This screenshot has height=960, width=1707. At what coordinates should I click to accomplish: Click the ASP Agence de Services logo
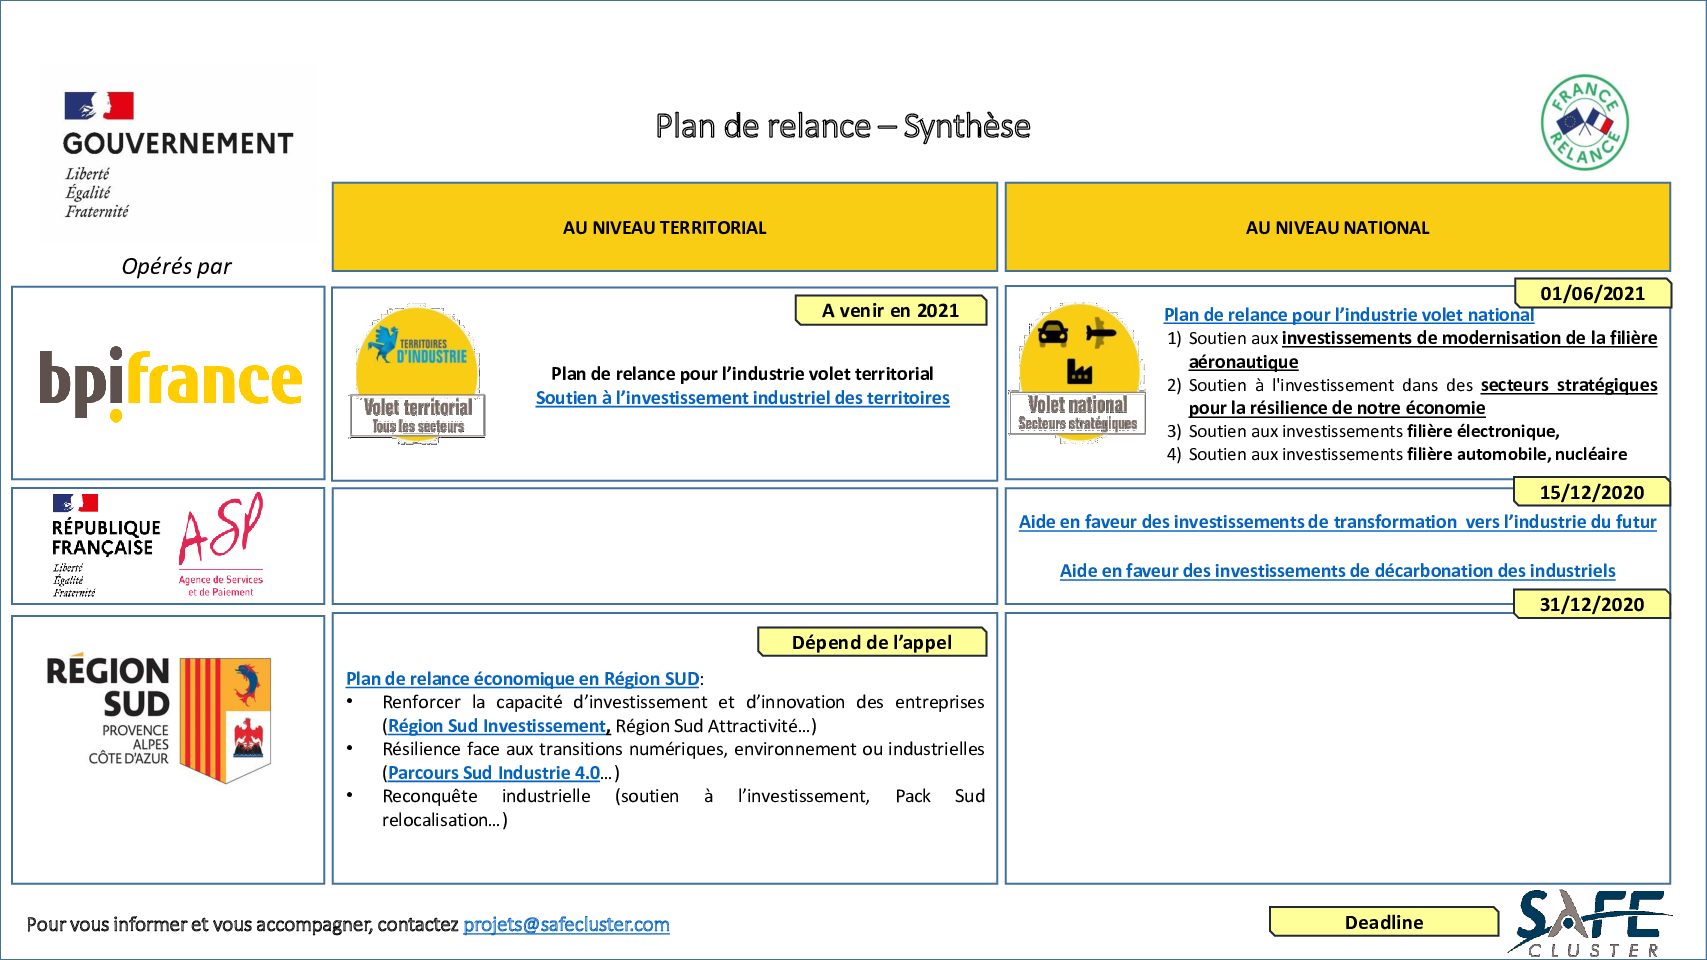tap(221, 544)
